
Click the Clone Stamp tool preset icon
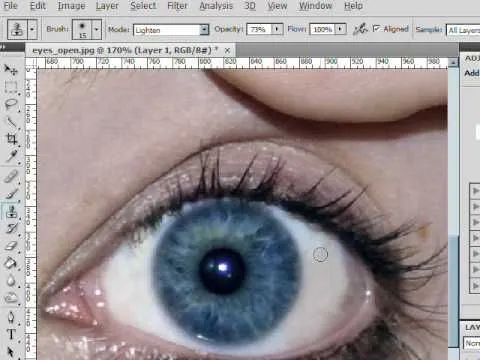coord(17,29)
